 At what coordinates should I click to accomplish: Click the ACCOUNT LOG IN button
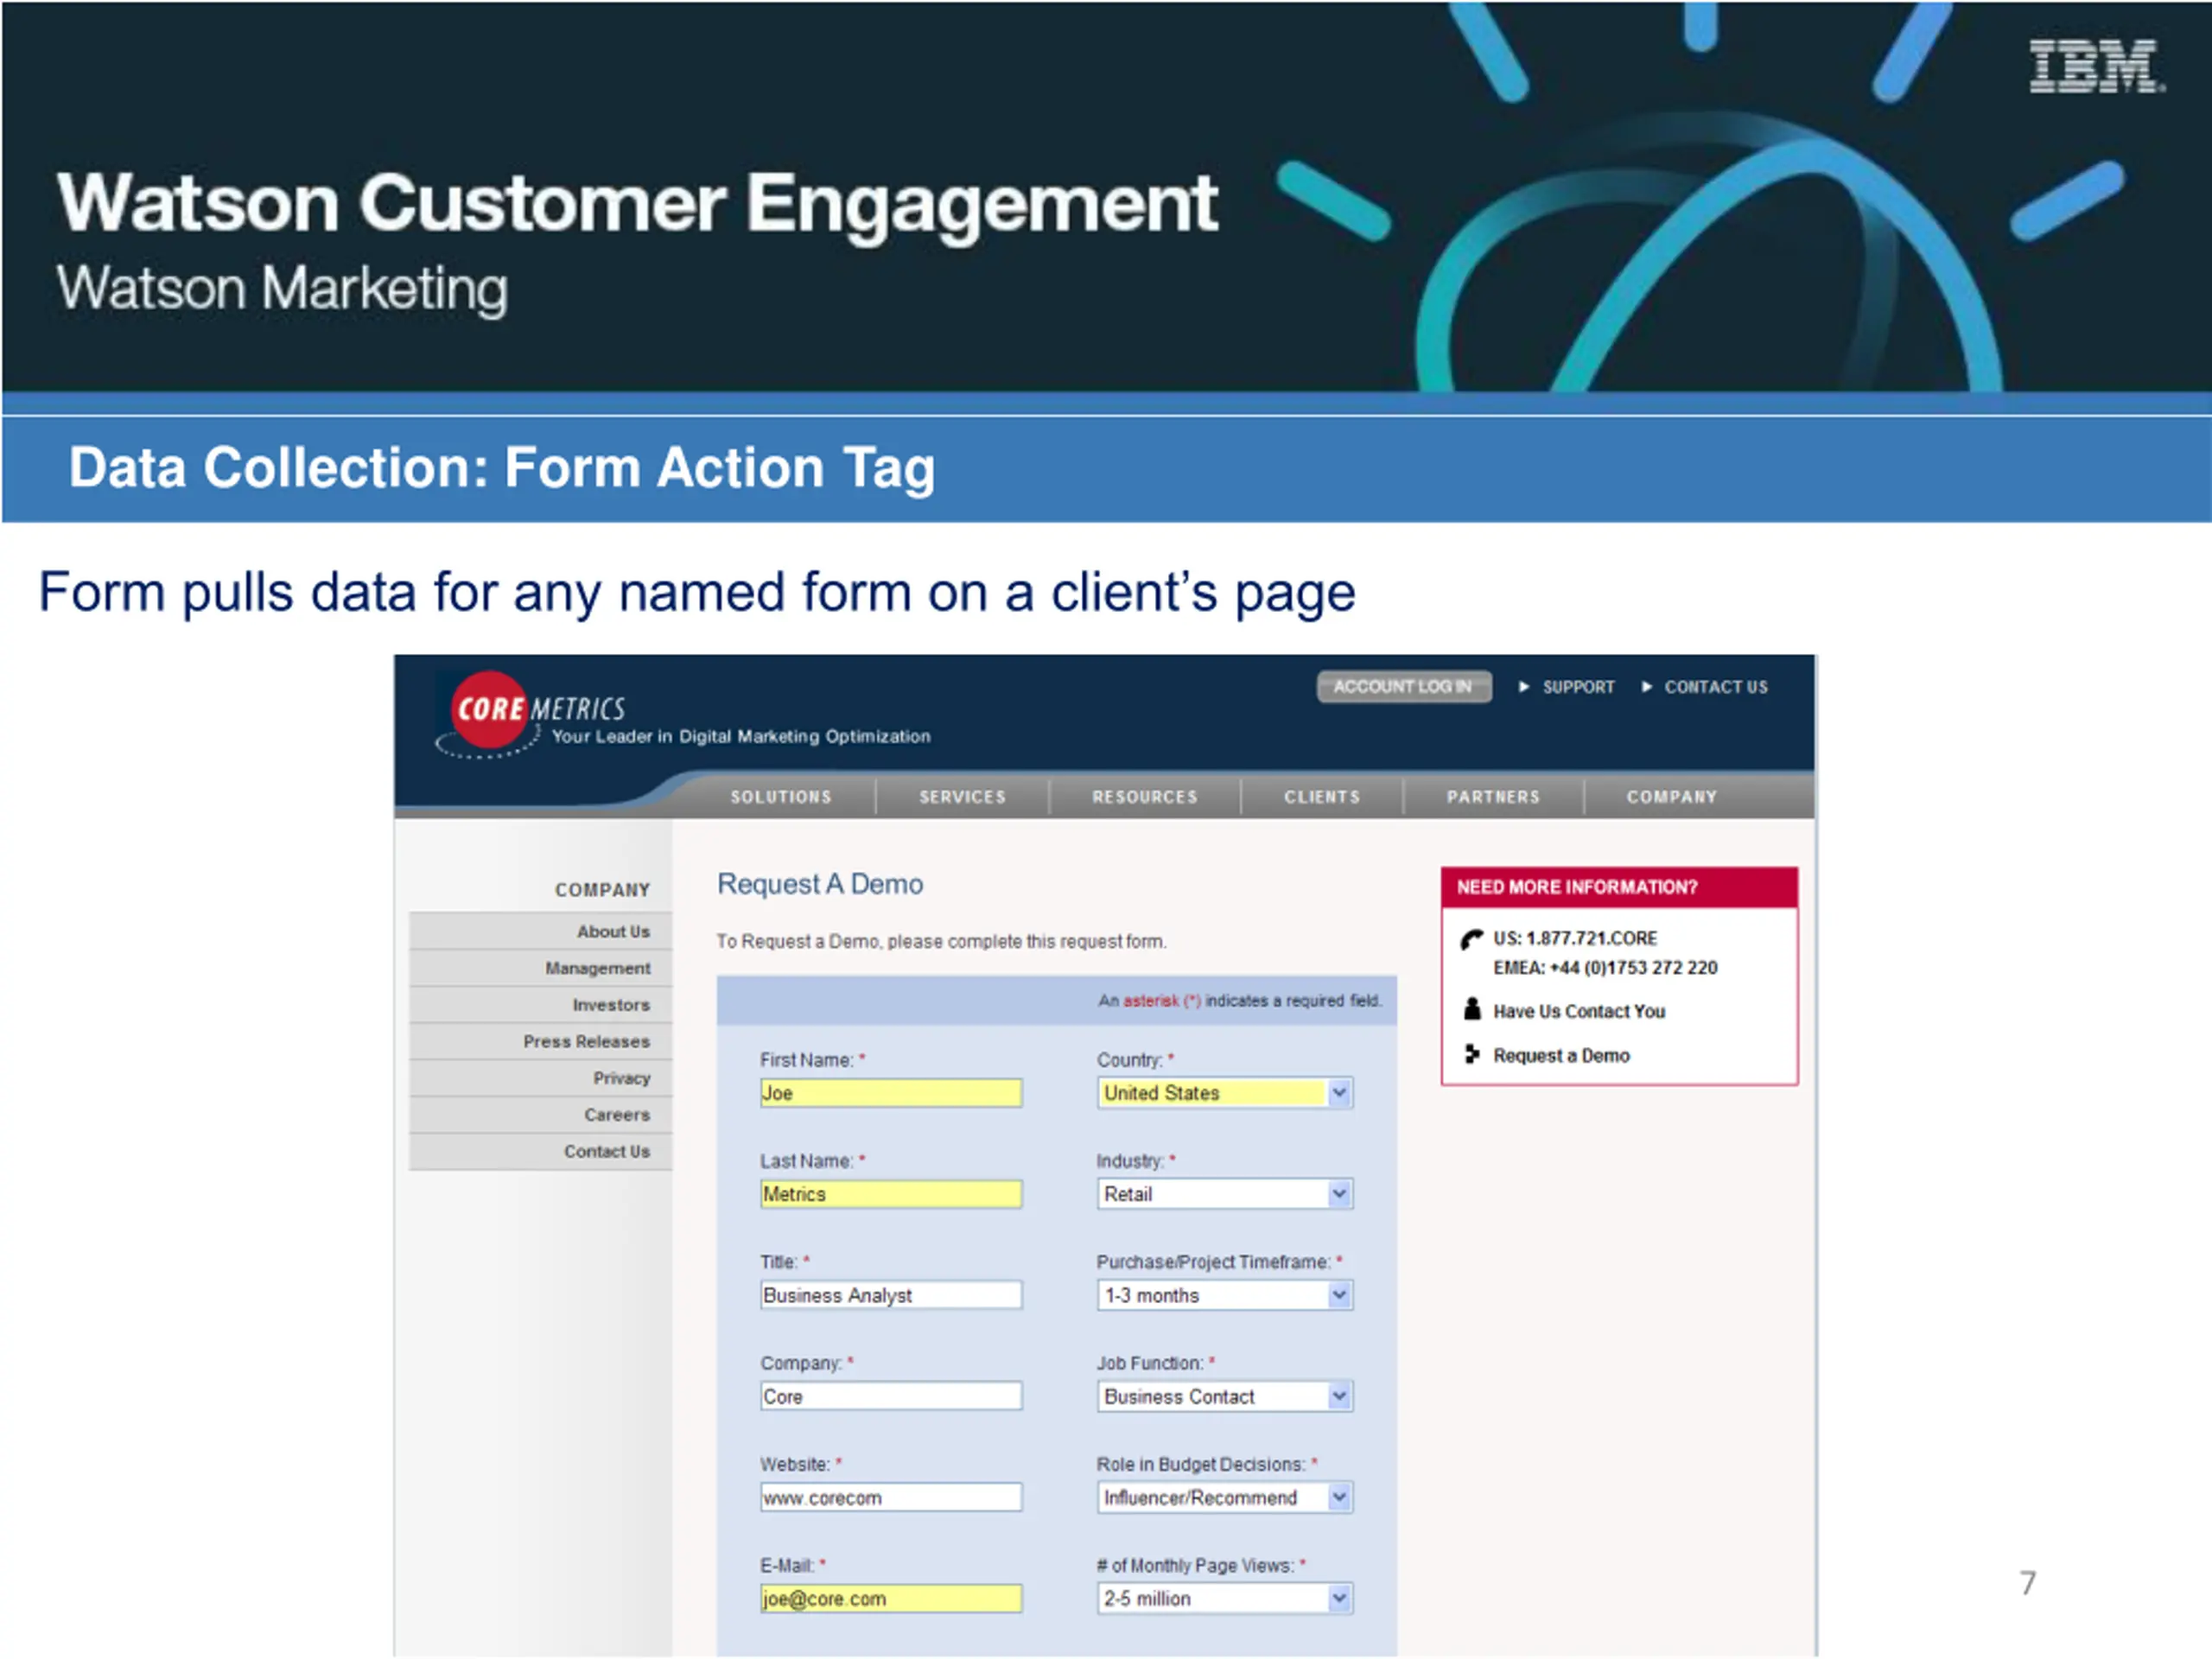(1404, 687)
